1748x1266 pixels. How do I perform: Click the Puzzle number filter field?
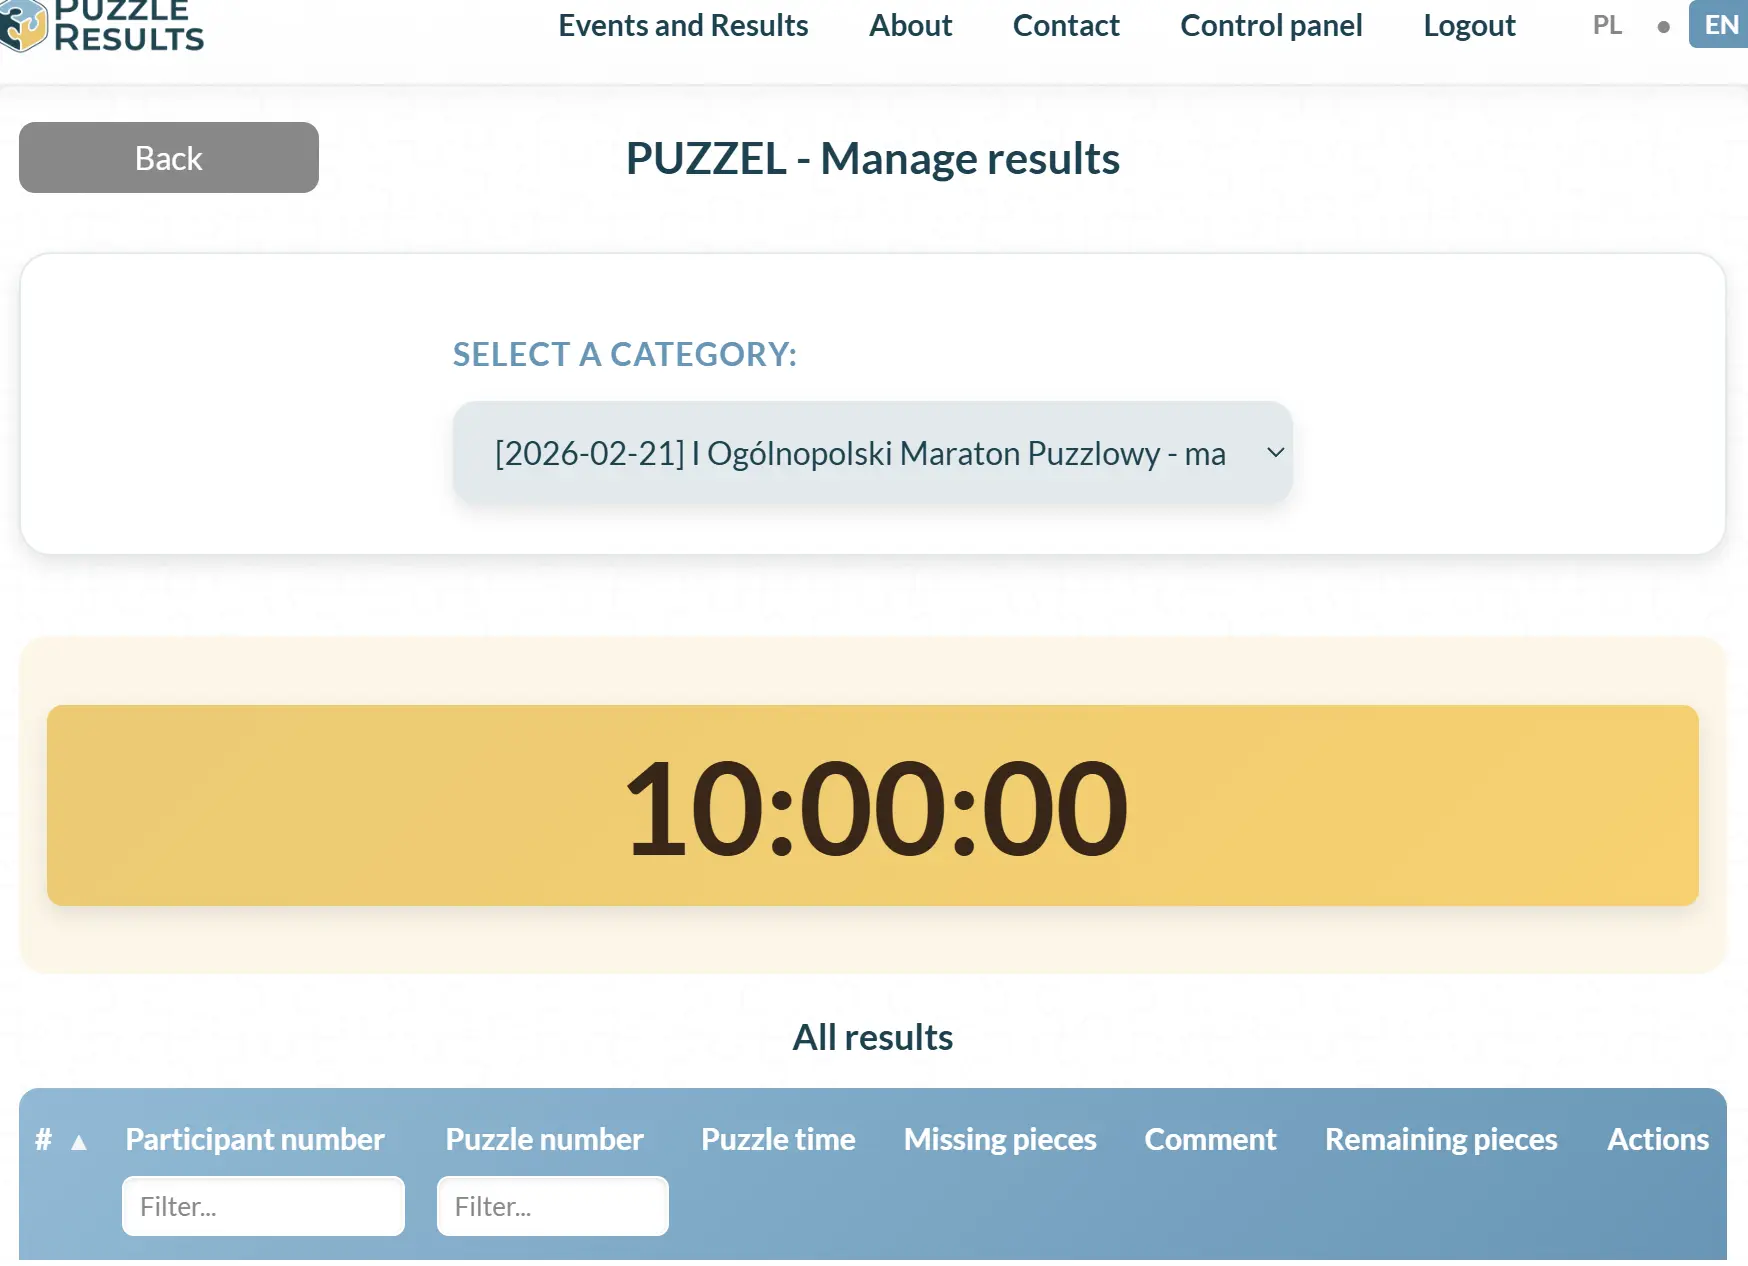[551, 1206]
